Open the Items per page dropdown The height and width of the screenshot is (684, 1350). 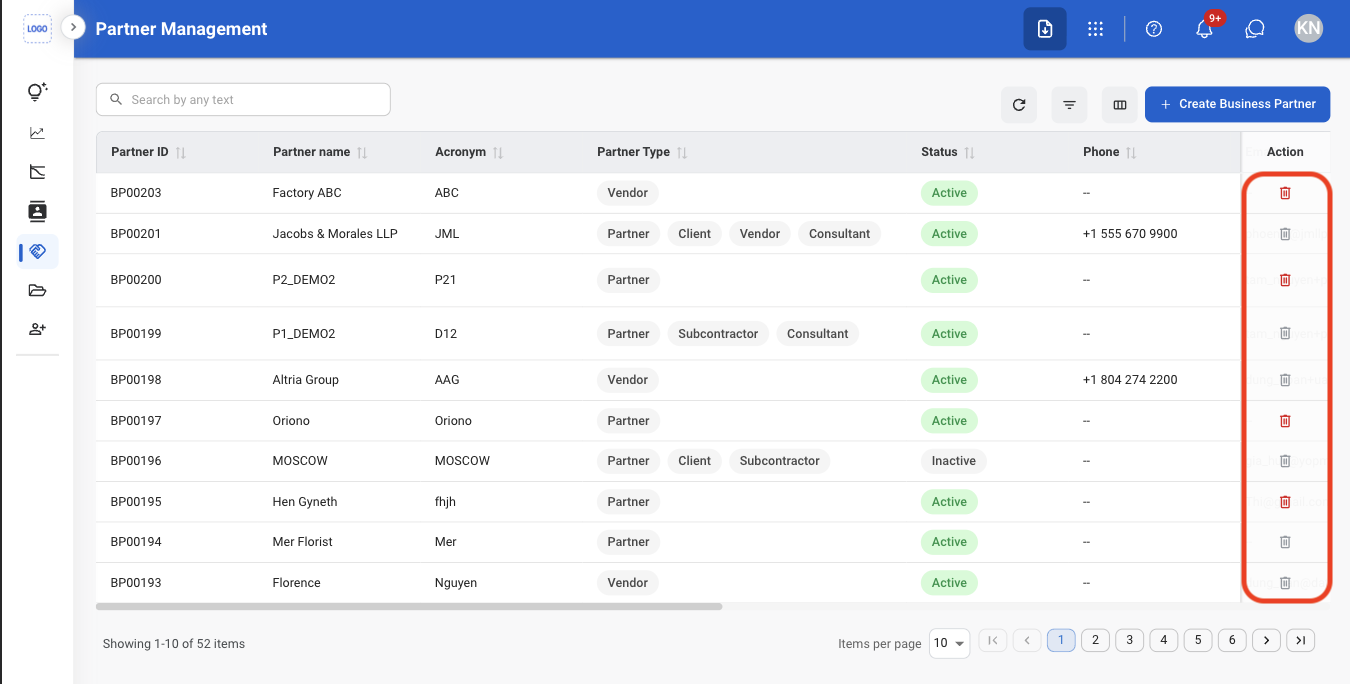click(x=949, y=643)
